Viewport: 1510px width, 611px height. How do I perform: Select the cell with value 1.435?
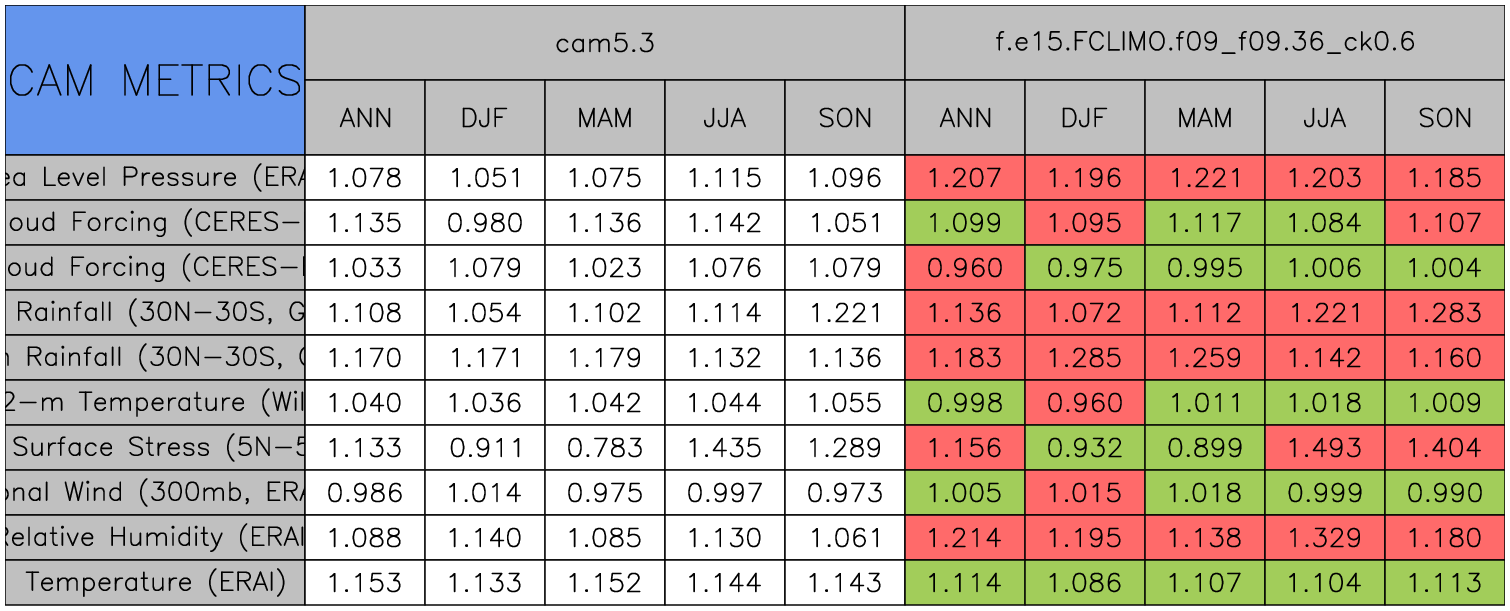click(x=725, y=447)
